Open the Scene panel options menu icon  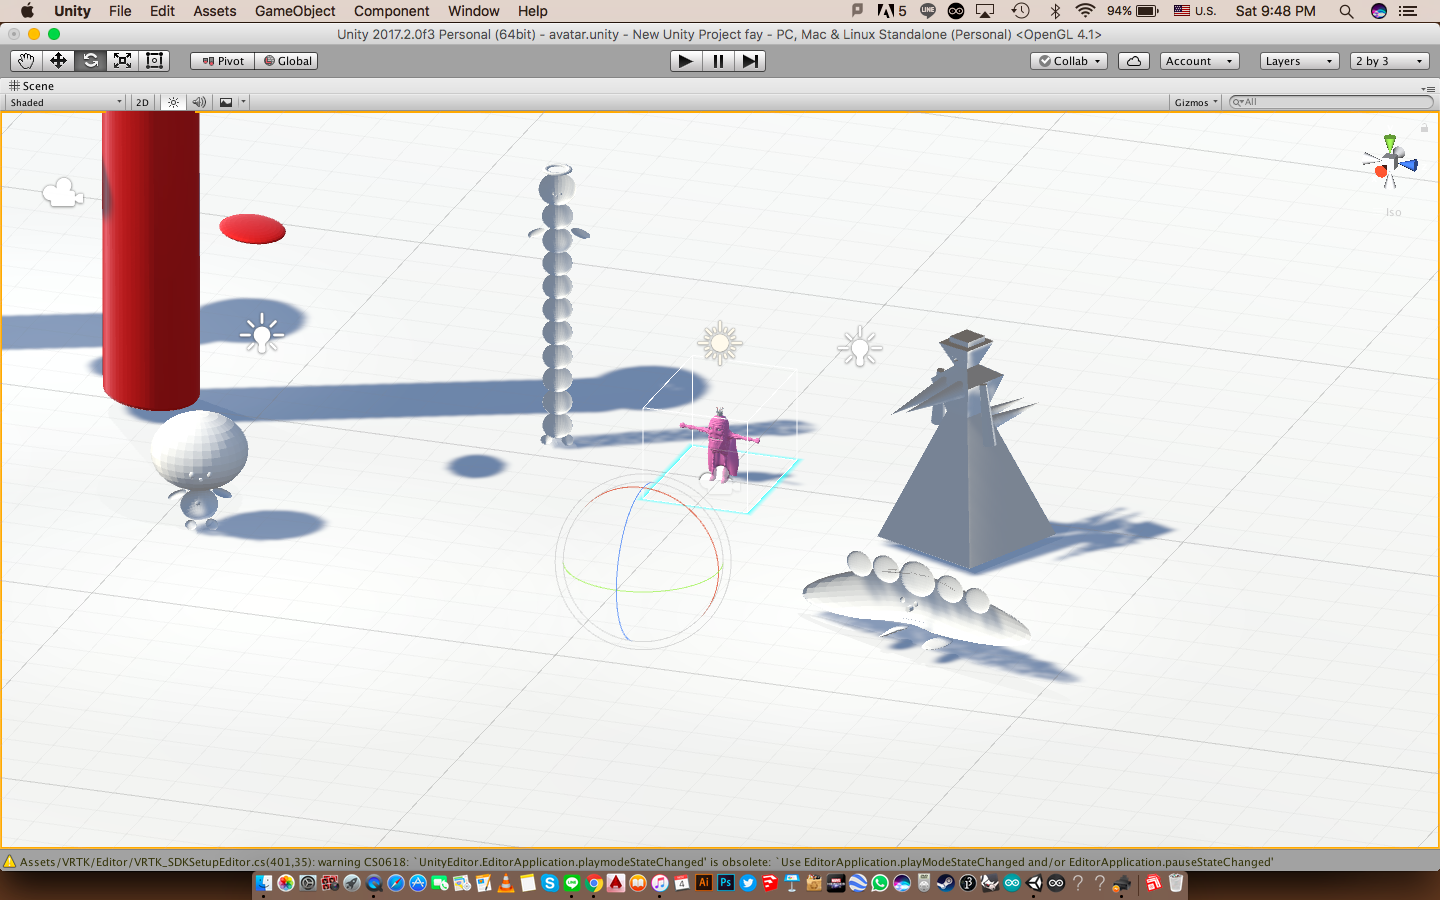coord(1427,88)
